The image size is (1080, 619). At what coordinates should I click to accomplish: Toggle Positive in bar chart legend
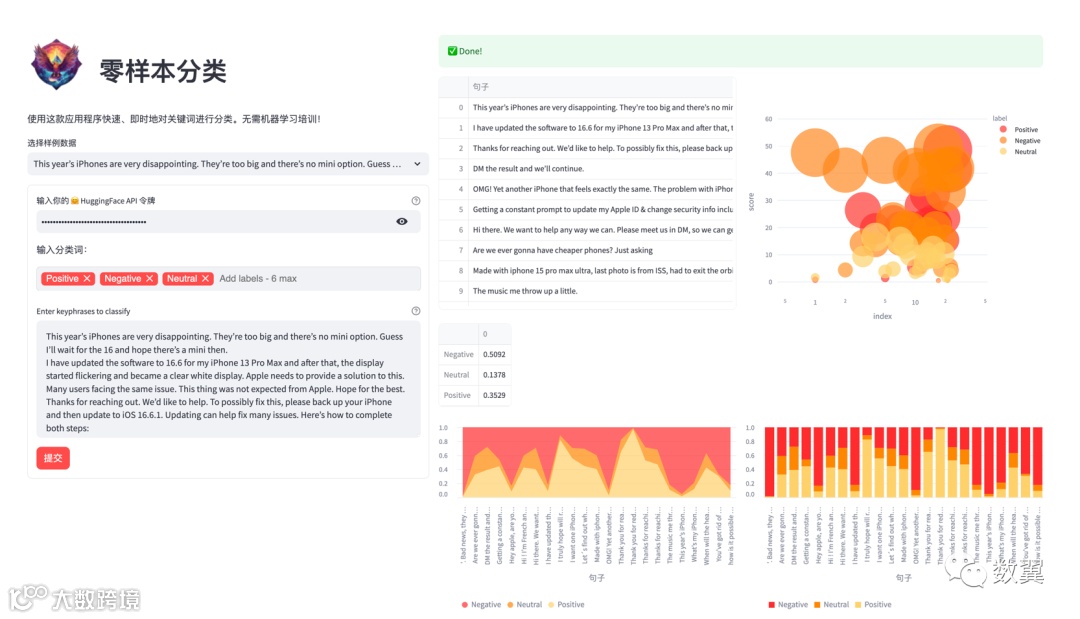pos(873,605)
